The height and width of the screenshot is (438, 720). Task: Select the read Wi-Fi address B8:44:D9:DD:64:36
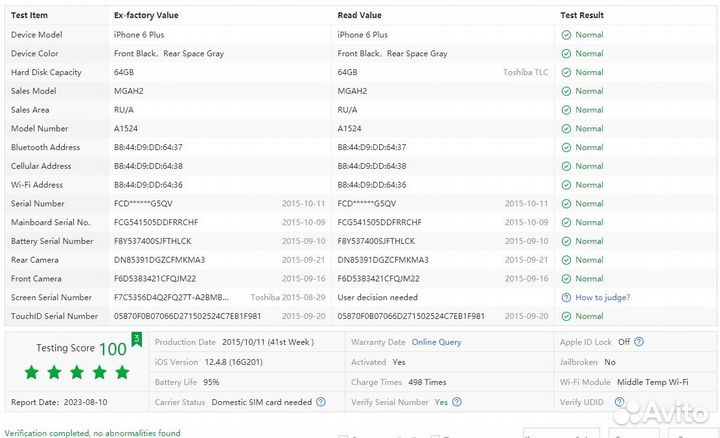coord(371,185)
